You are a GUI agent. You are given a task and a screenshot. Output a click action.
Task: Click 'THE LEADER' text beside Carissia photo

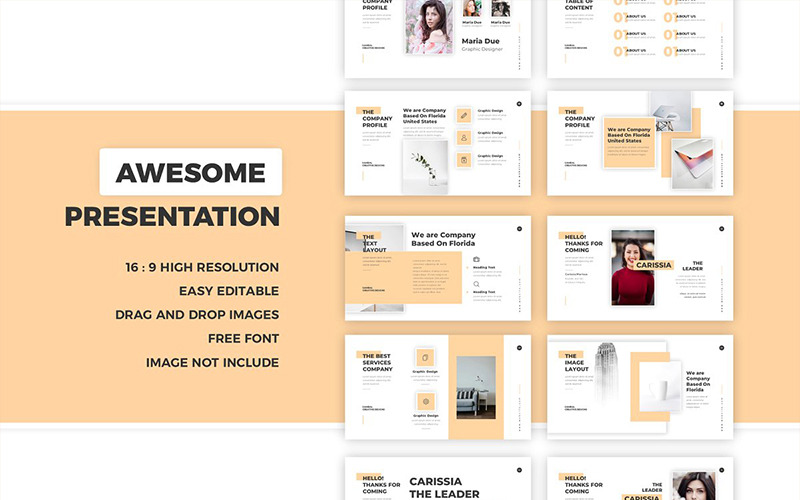point(692,266)
